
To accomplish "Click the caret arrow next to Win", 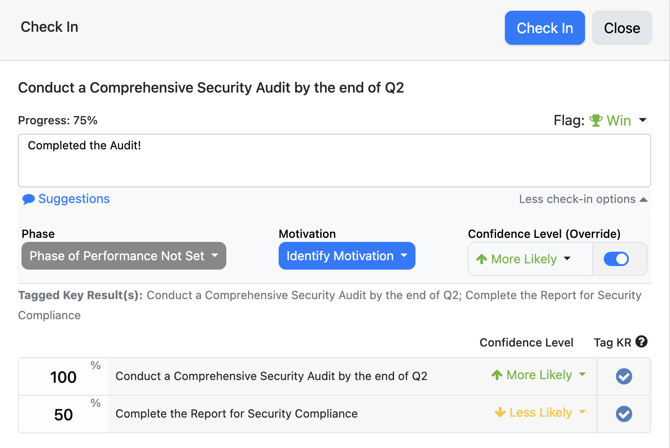I will [x=643, y=121].
